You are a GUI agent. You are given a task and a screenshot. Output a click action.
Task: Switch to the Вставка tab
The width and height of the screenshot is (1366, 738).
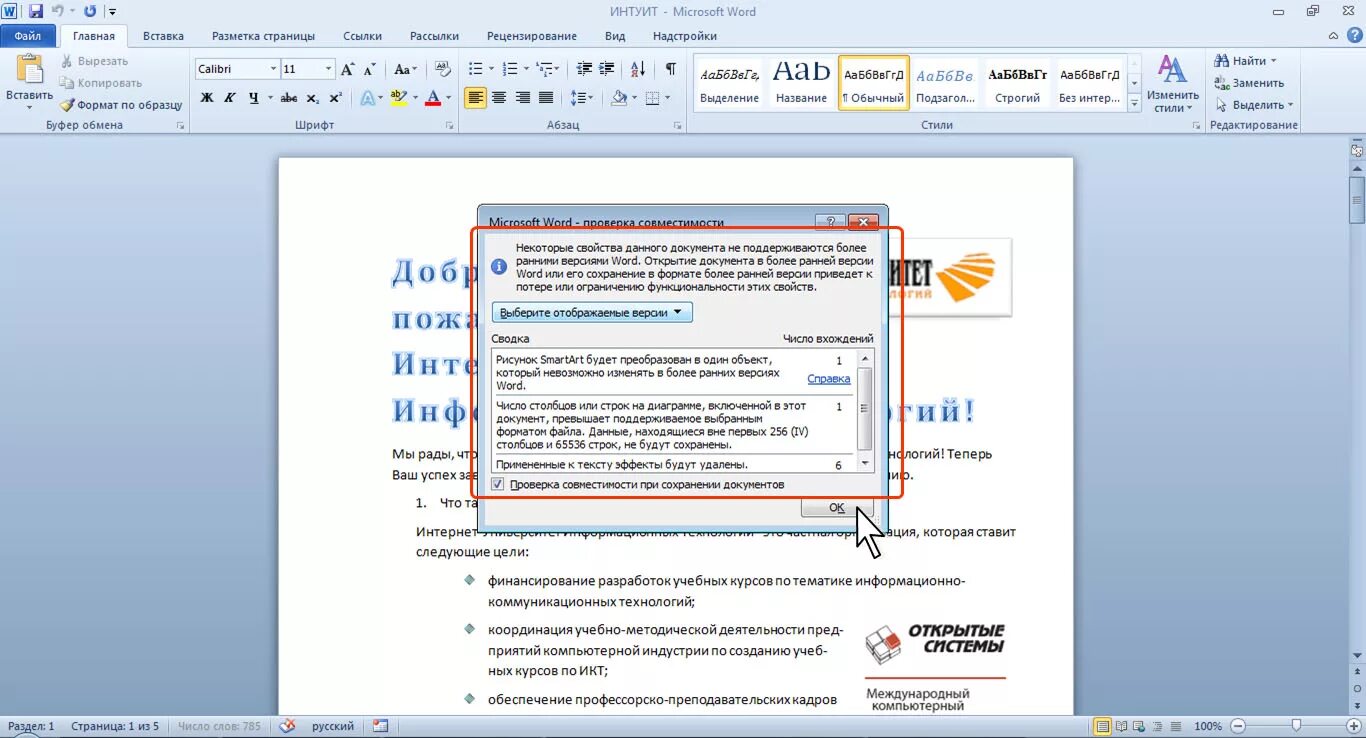163,36
